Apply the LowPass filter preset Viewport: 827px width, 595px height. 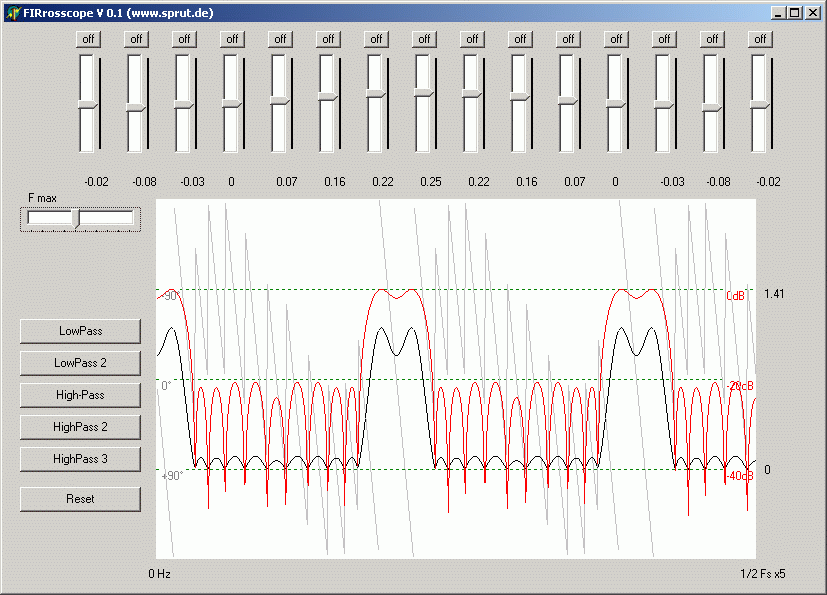[x=80, y=331]
